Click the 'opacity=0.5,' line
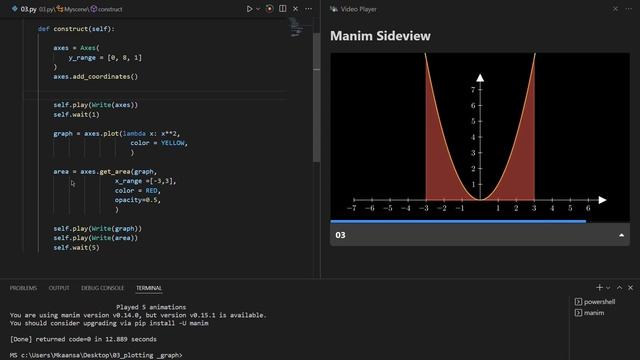The image size is (640, 360). (x=138, y=200)
